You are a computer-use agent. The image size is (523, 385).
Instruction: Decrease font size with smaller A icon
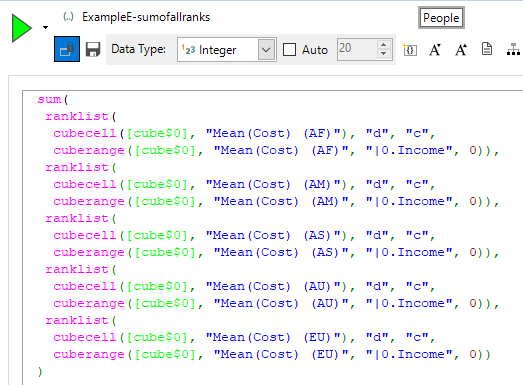[x=435, y=50]
